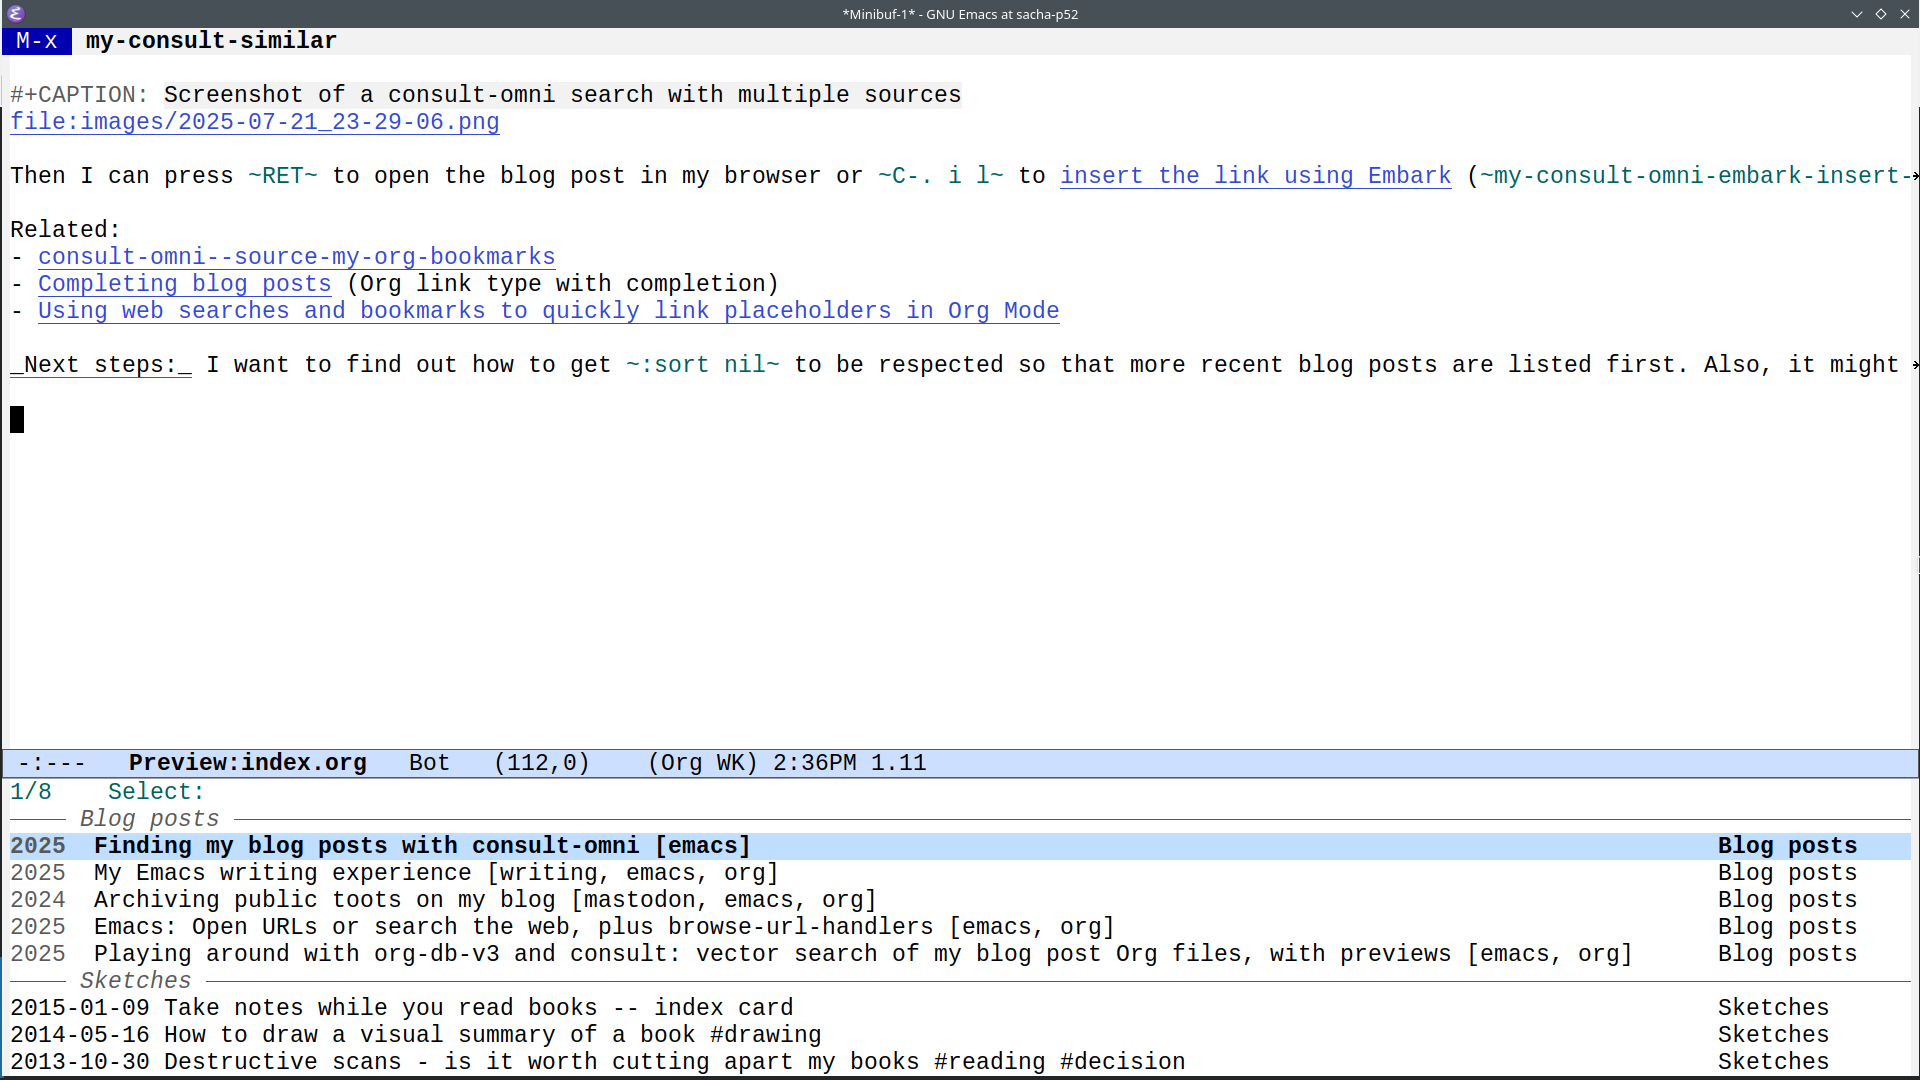
Task: Open consult-omni--source-my-org-bookmarks link
Action: [x=296, y=257]
